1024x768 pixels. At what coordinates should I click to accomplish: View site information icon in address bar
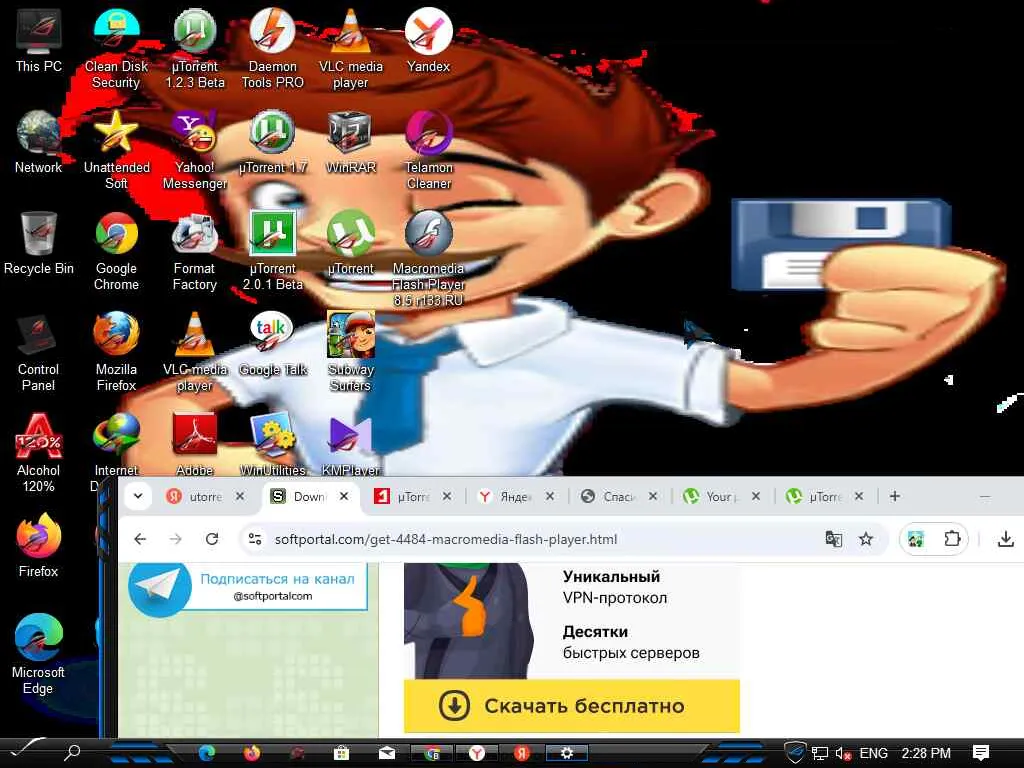[255, 539]
